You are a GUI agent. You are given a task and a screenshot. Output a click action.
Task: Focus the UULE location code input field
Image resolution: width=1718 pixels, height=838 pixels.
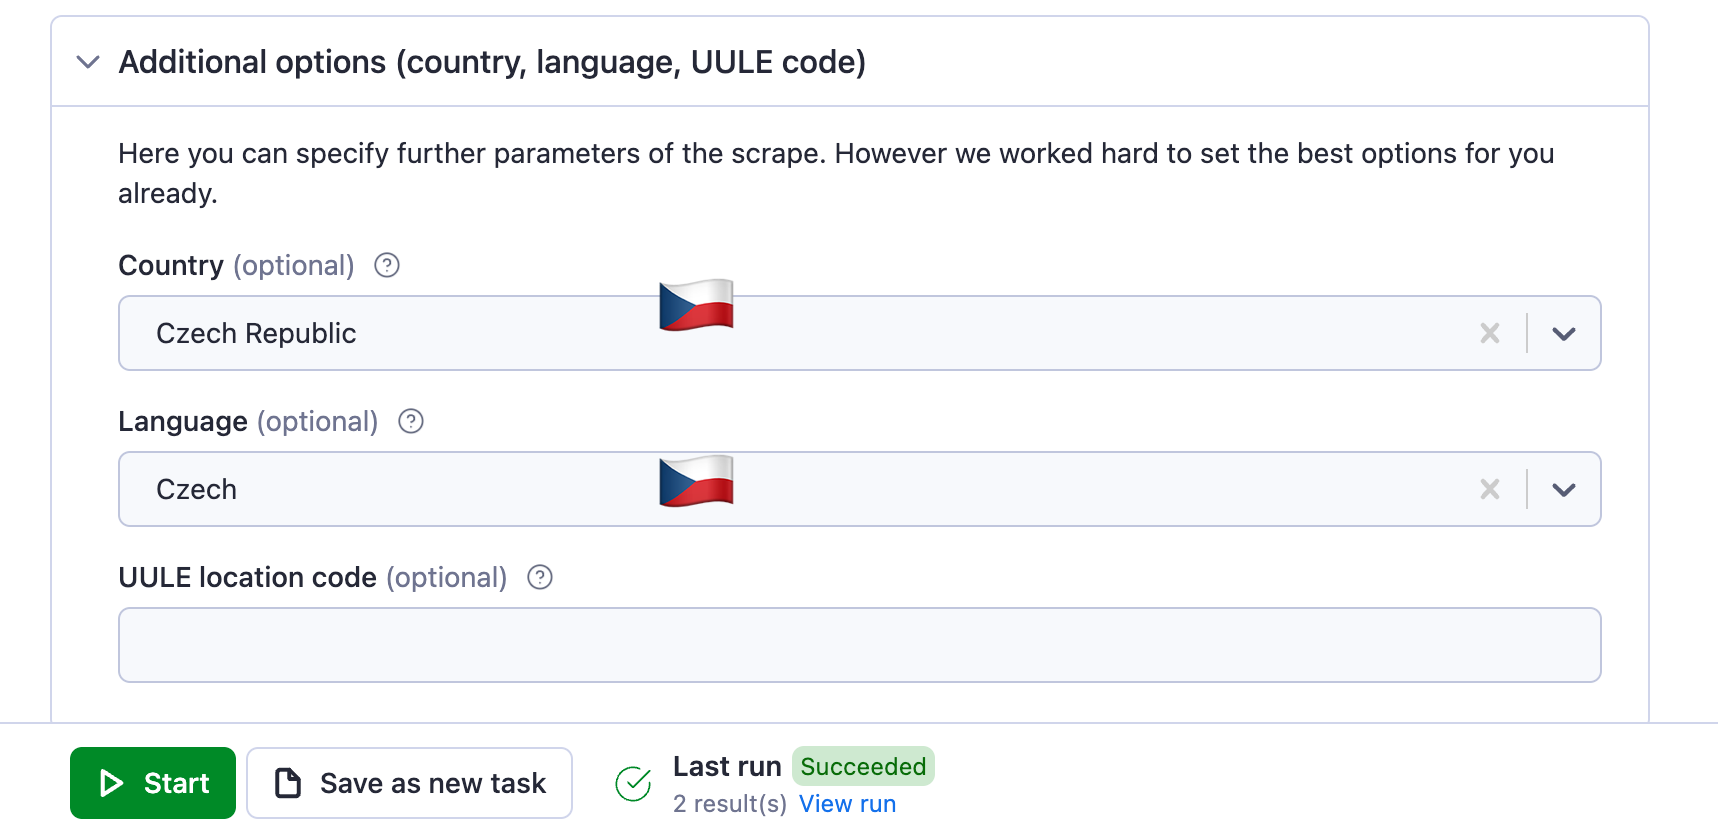click(x=860, y=645)
